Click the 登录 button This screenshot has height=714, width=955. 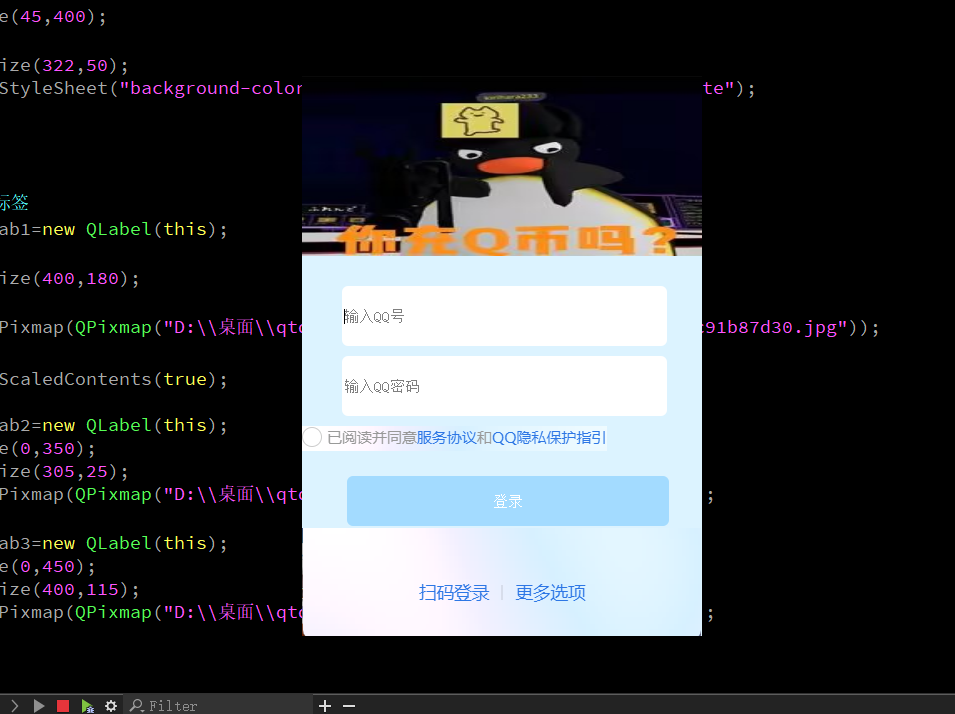coord(508,501)
